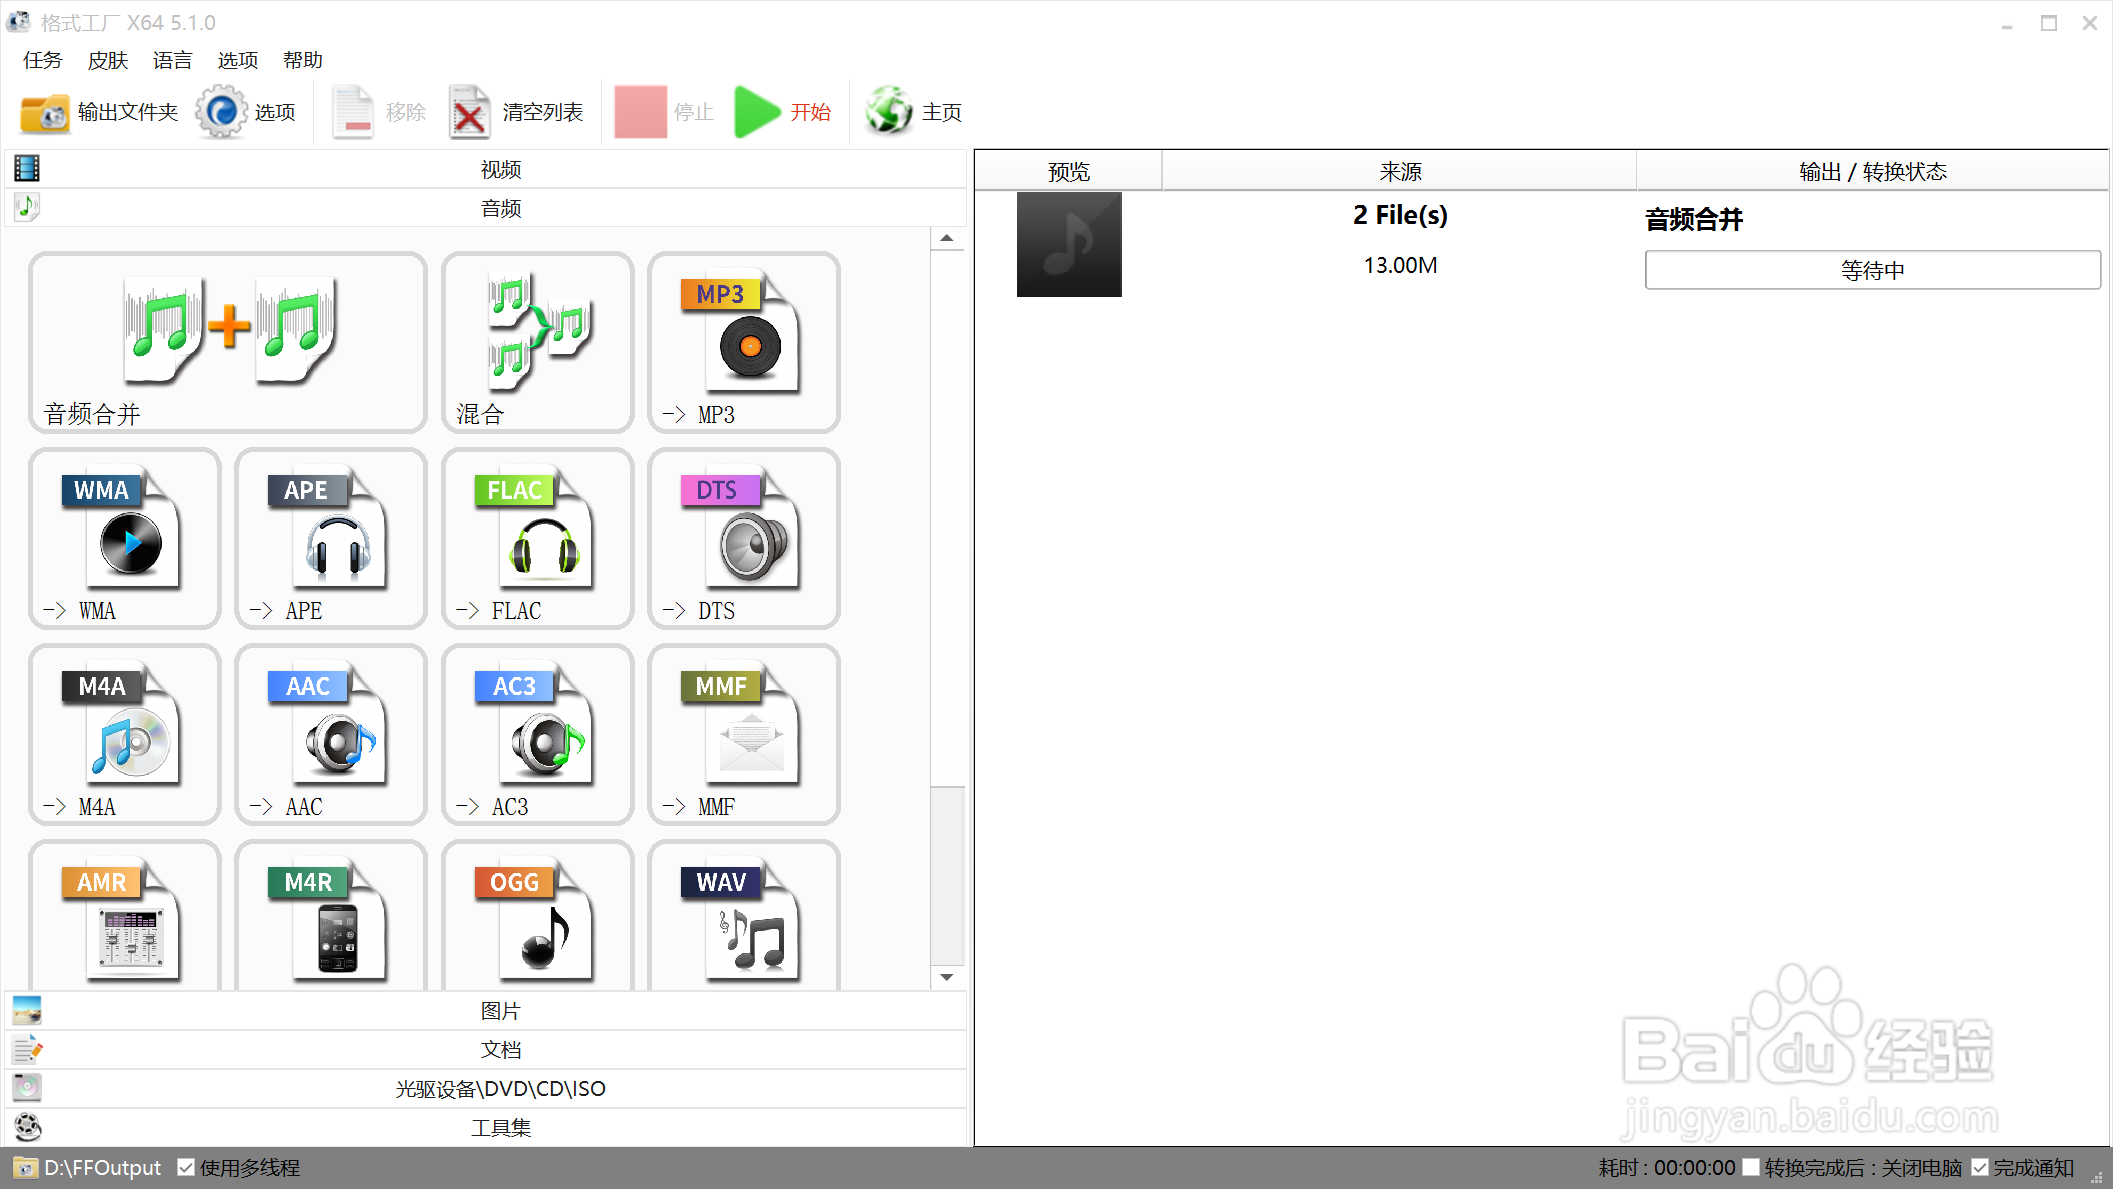This screenshot has width=2113, height=1189.
Task: Choose the FLAC output format icon
Action: [538, 537]
